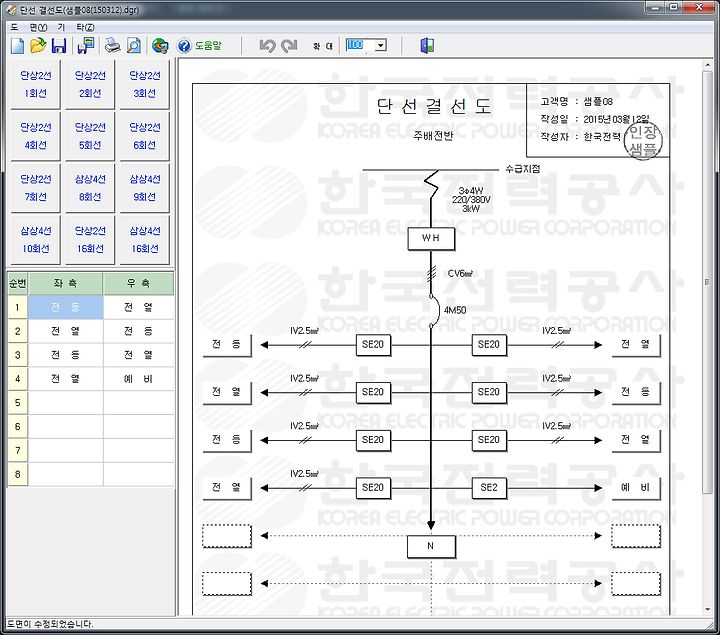Screen dimensions: 720x635
Task: Click the globe web icon
Action: [x=160, y=45]
